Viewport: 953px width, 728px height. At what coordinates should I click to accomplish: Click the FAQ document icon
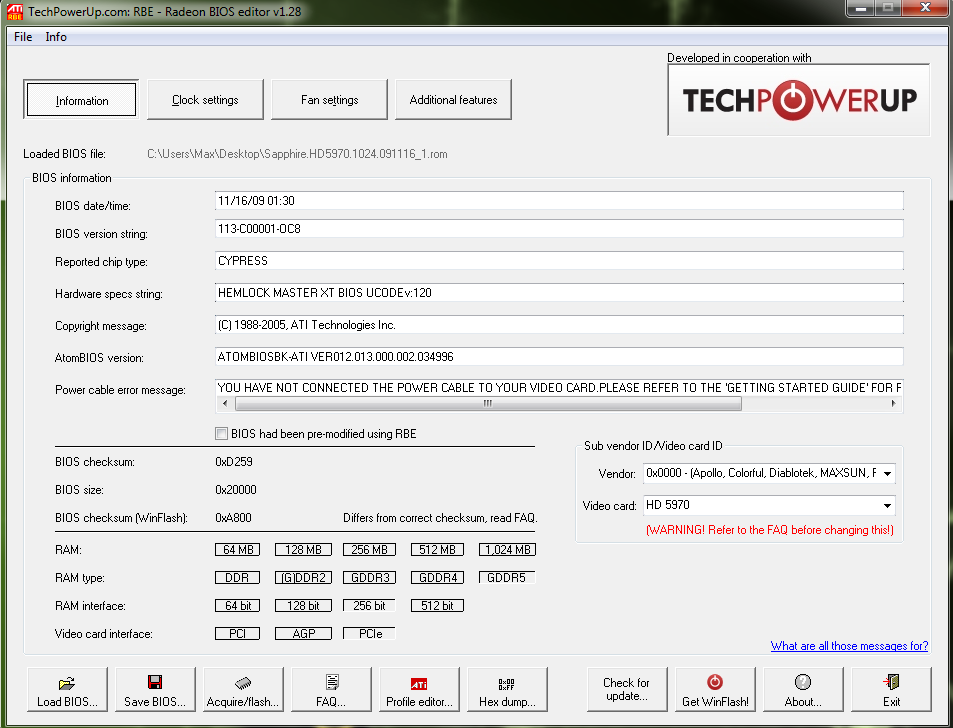coord(332,682)
